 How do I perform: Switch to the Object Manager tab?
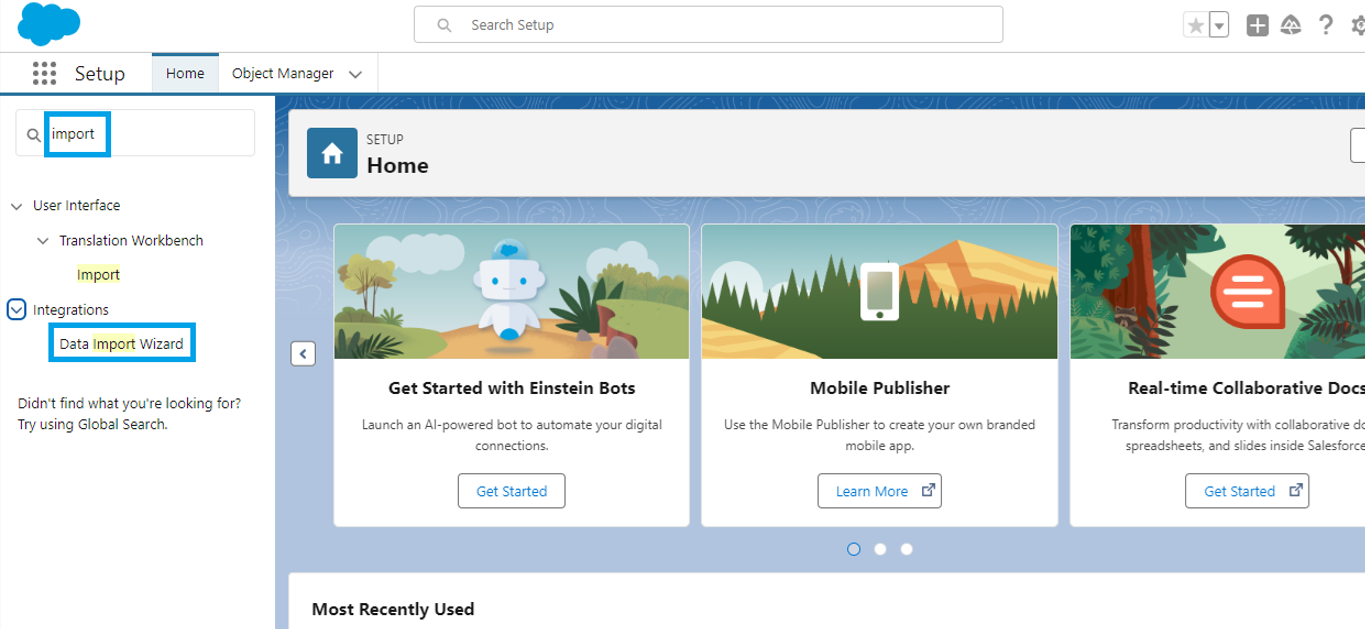(x=281, y=72)
